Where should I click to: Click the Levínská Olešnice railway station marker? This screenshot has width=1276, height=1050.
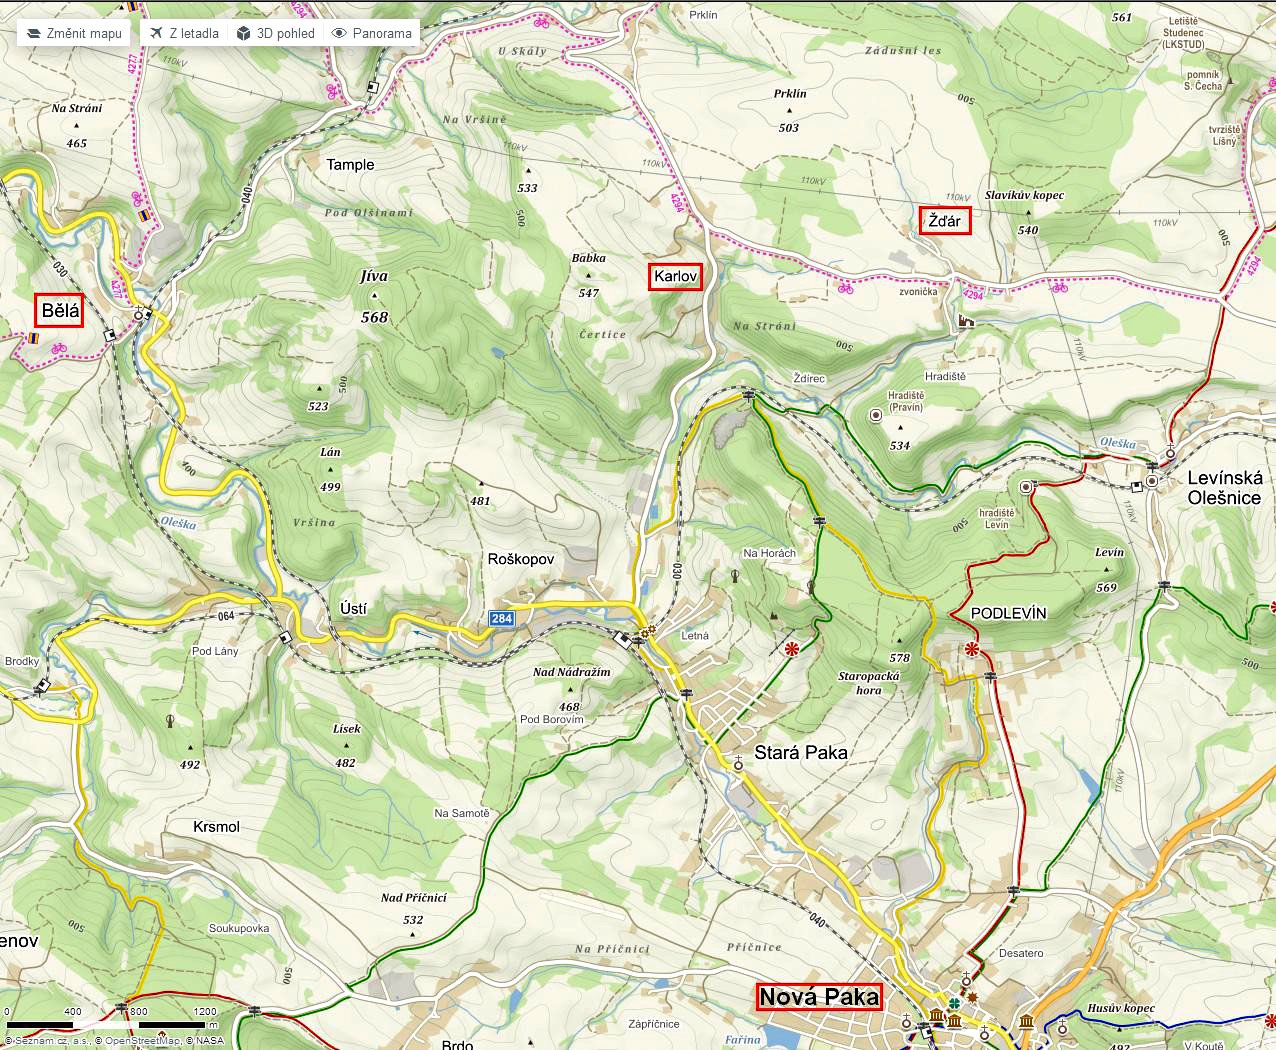click(1152, 481)
